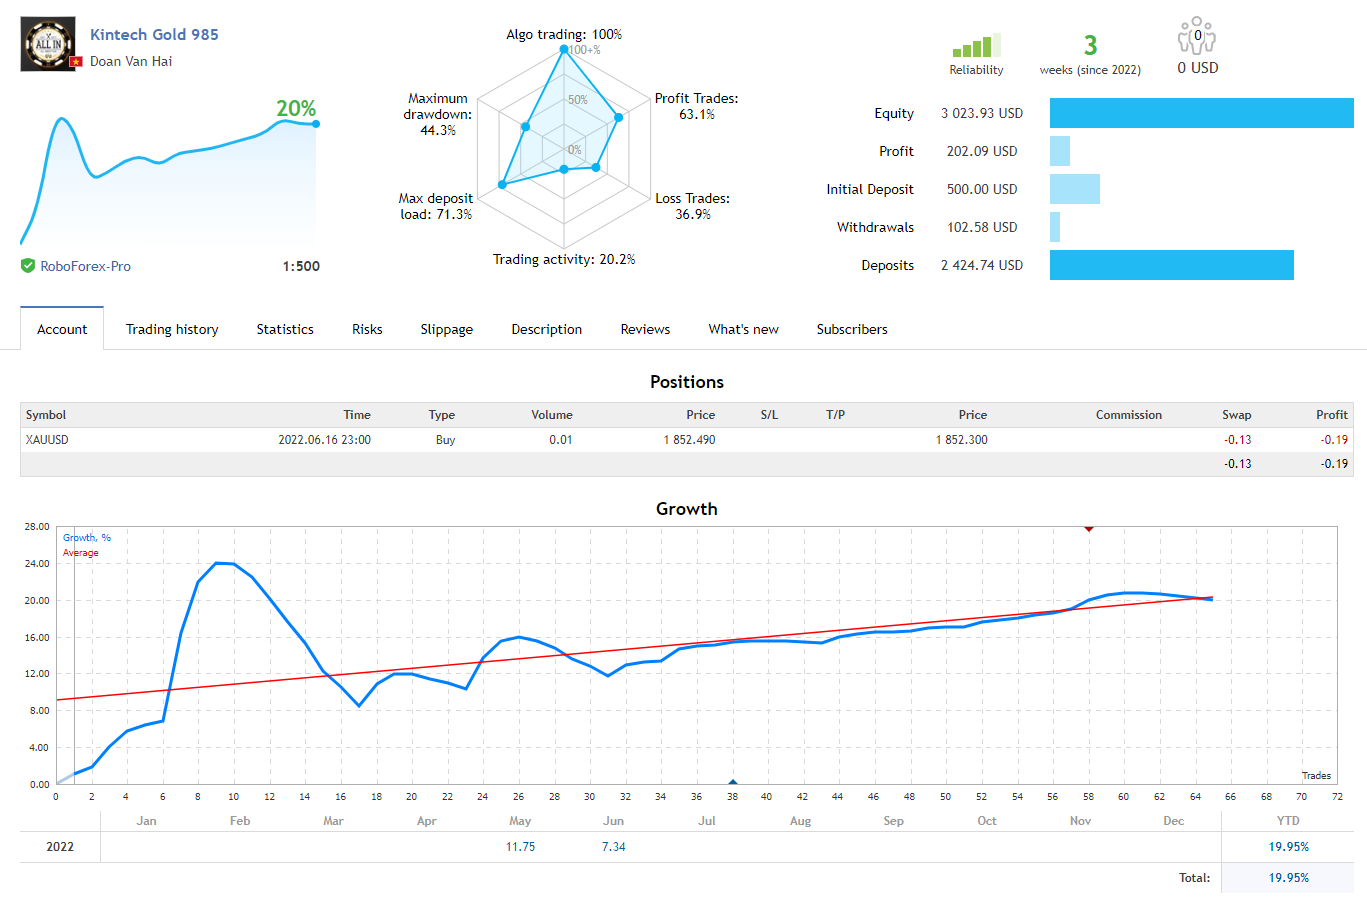Click the Loss Trades: 36.9% label
Viewport: 1367px width, 911px height.
point(692,206)
